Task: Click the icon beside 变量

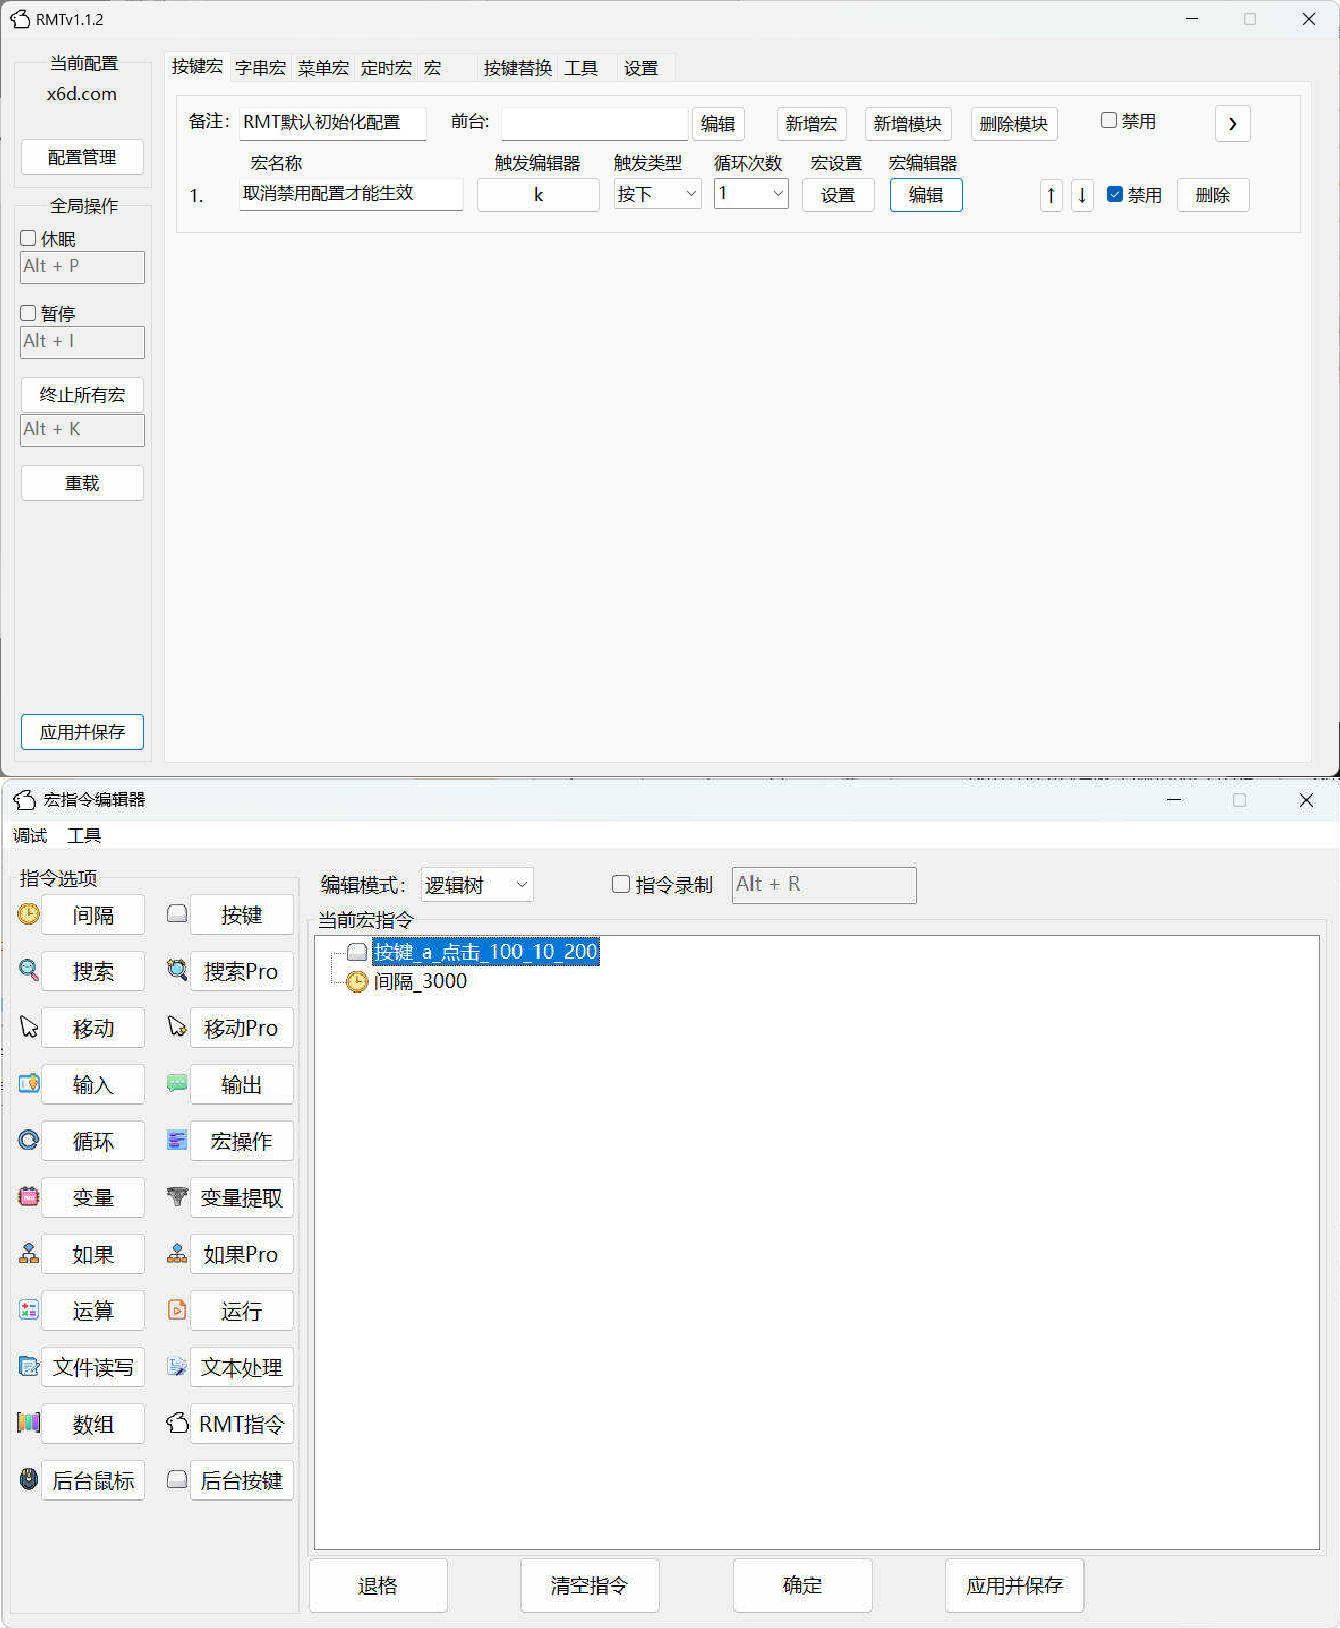Action: tap(29, 1196)
